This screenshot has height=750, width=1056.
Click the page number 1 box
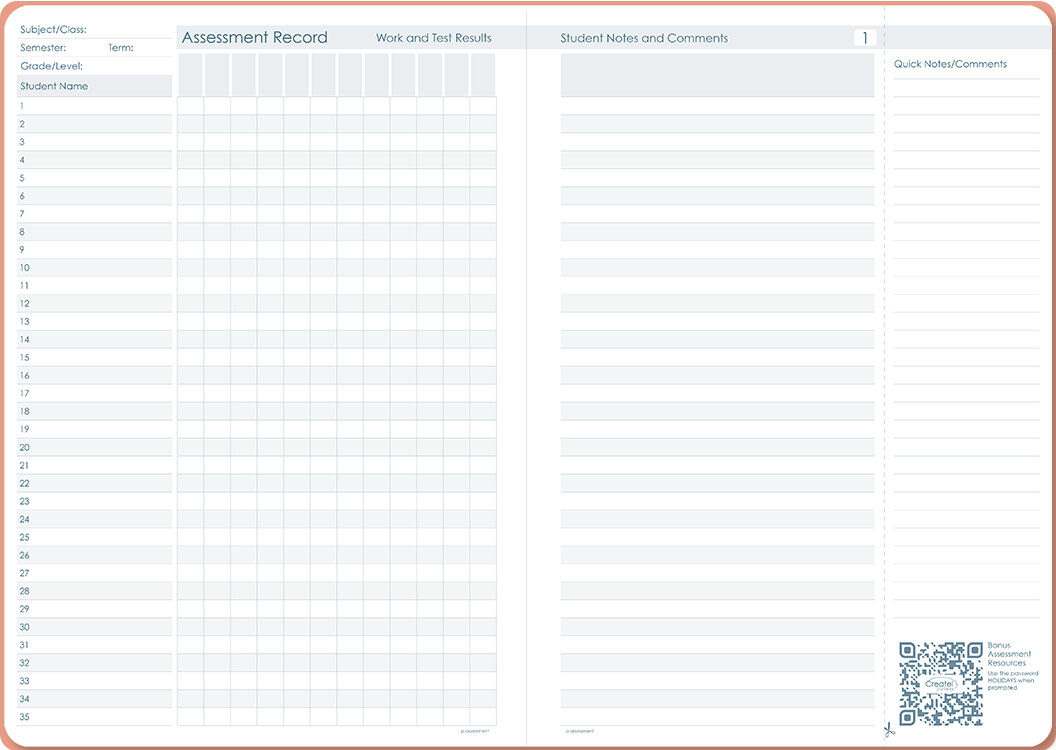865,38
